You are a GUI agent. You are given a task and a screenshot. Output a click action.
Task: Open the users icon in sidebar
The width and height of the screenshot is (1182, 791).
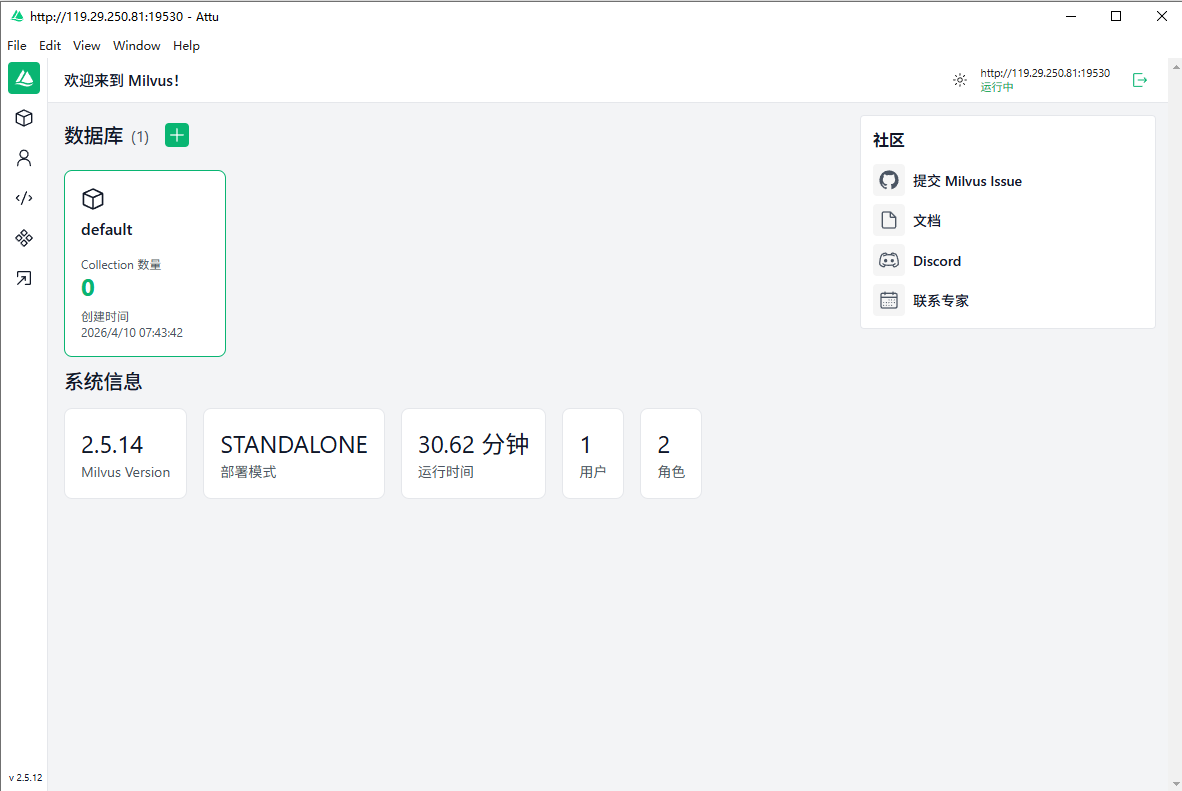tap(24, 158)
